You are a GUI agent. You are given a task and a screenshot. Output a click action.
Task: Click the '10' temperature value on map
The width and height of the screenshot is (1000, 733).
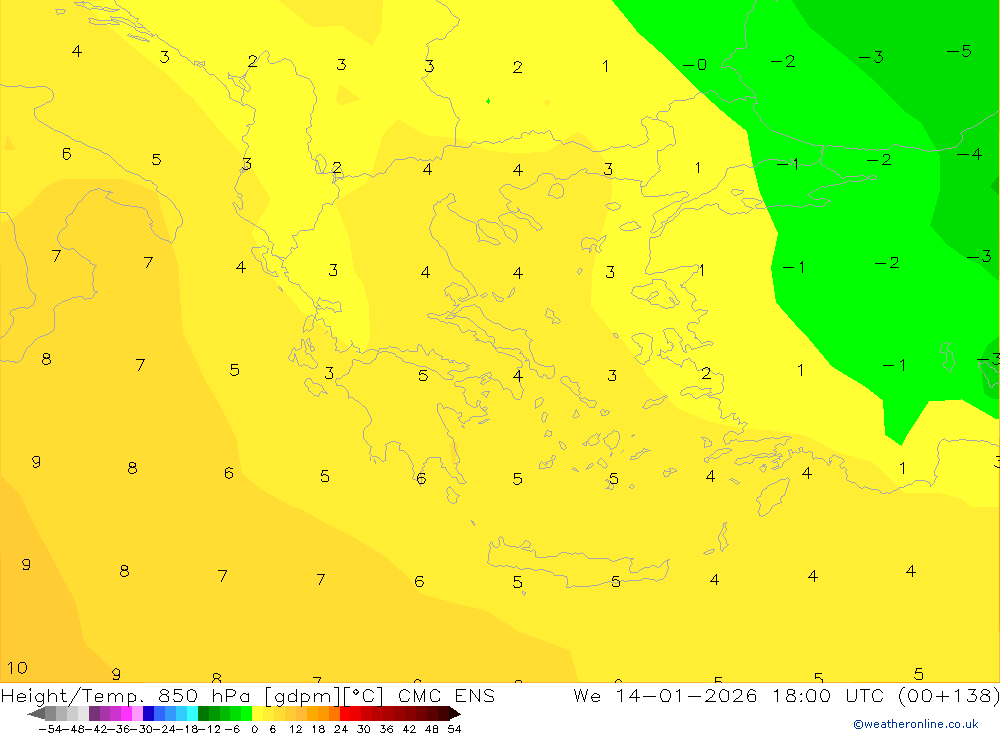pos(17,668)
